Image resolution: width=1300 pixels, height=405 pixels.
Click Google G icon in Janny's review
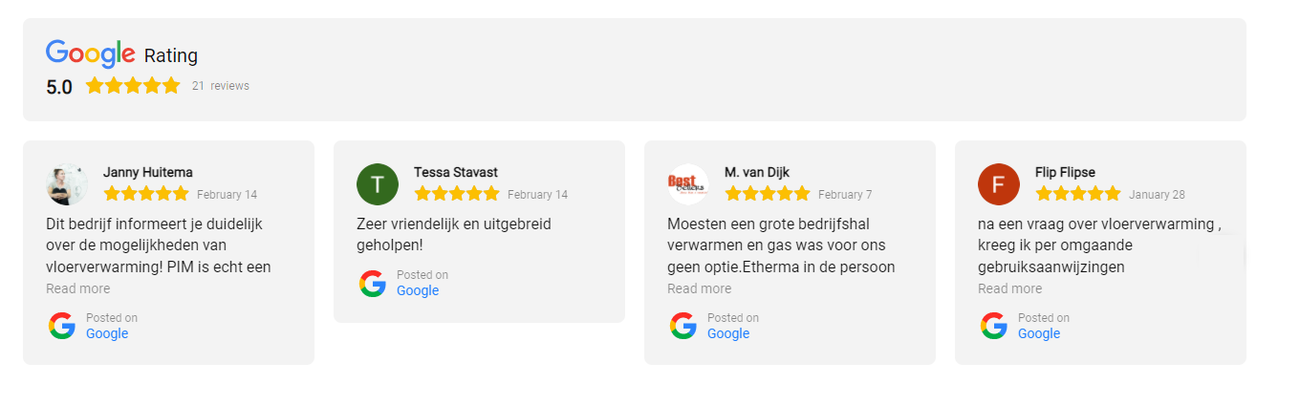62,326
